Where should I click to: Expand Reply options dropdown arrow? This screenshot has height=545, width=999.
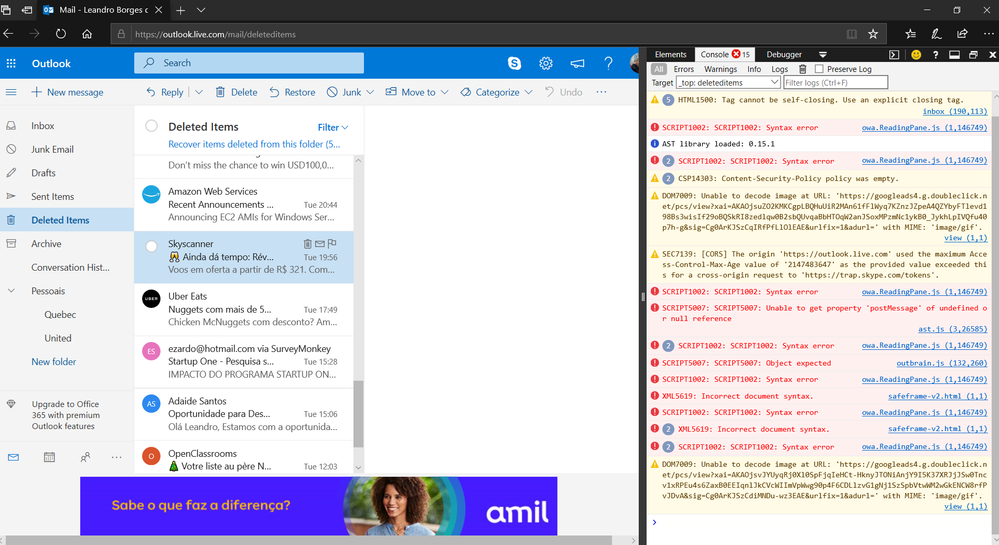(x=199, y=92)
